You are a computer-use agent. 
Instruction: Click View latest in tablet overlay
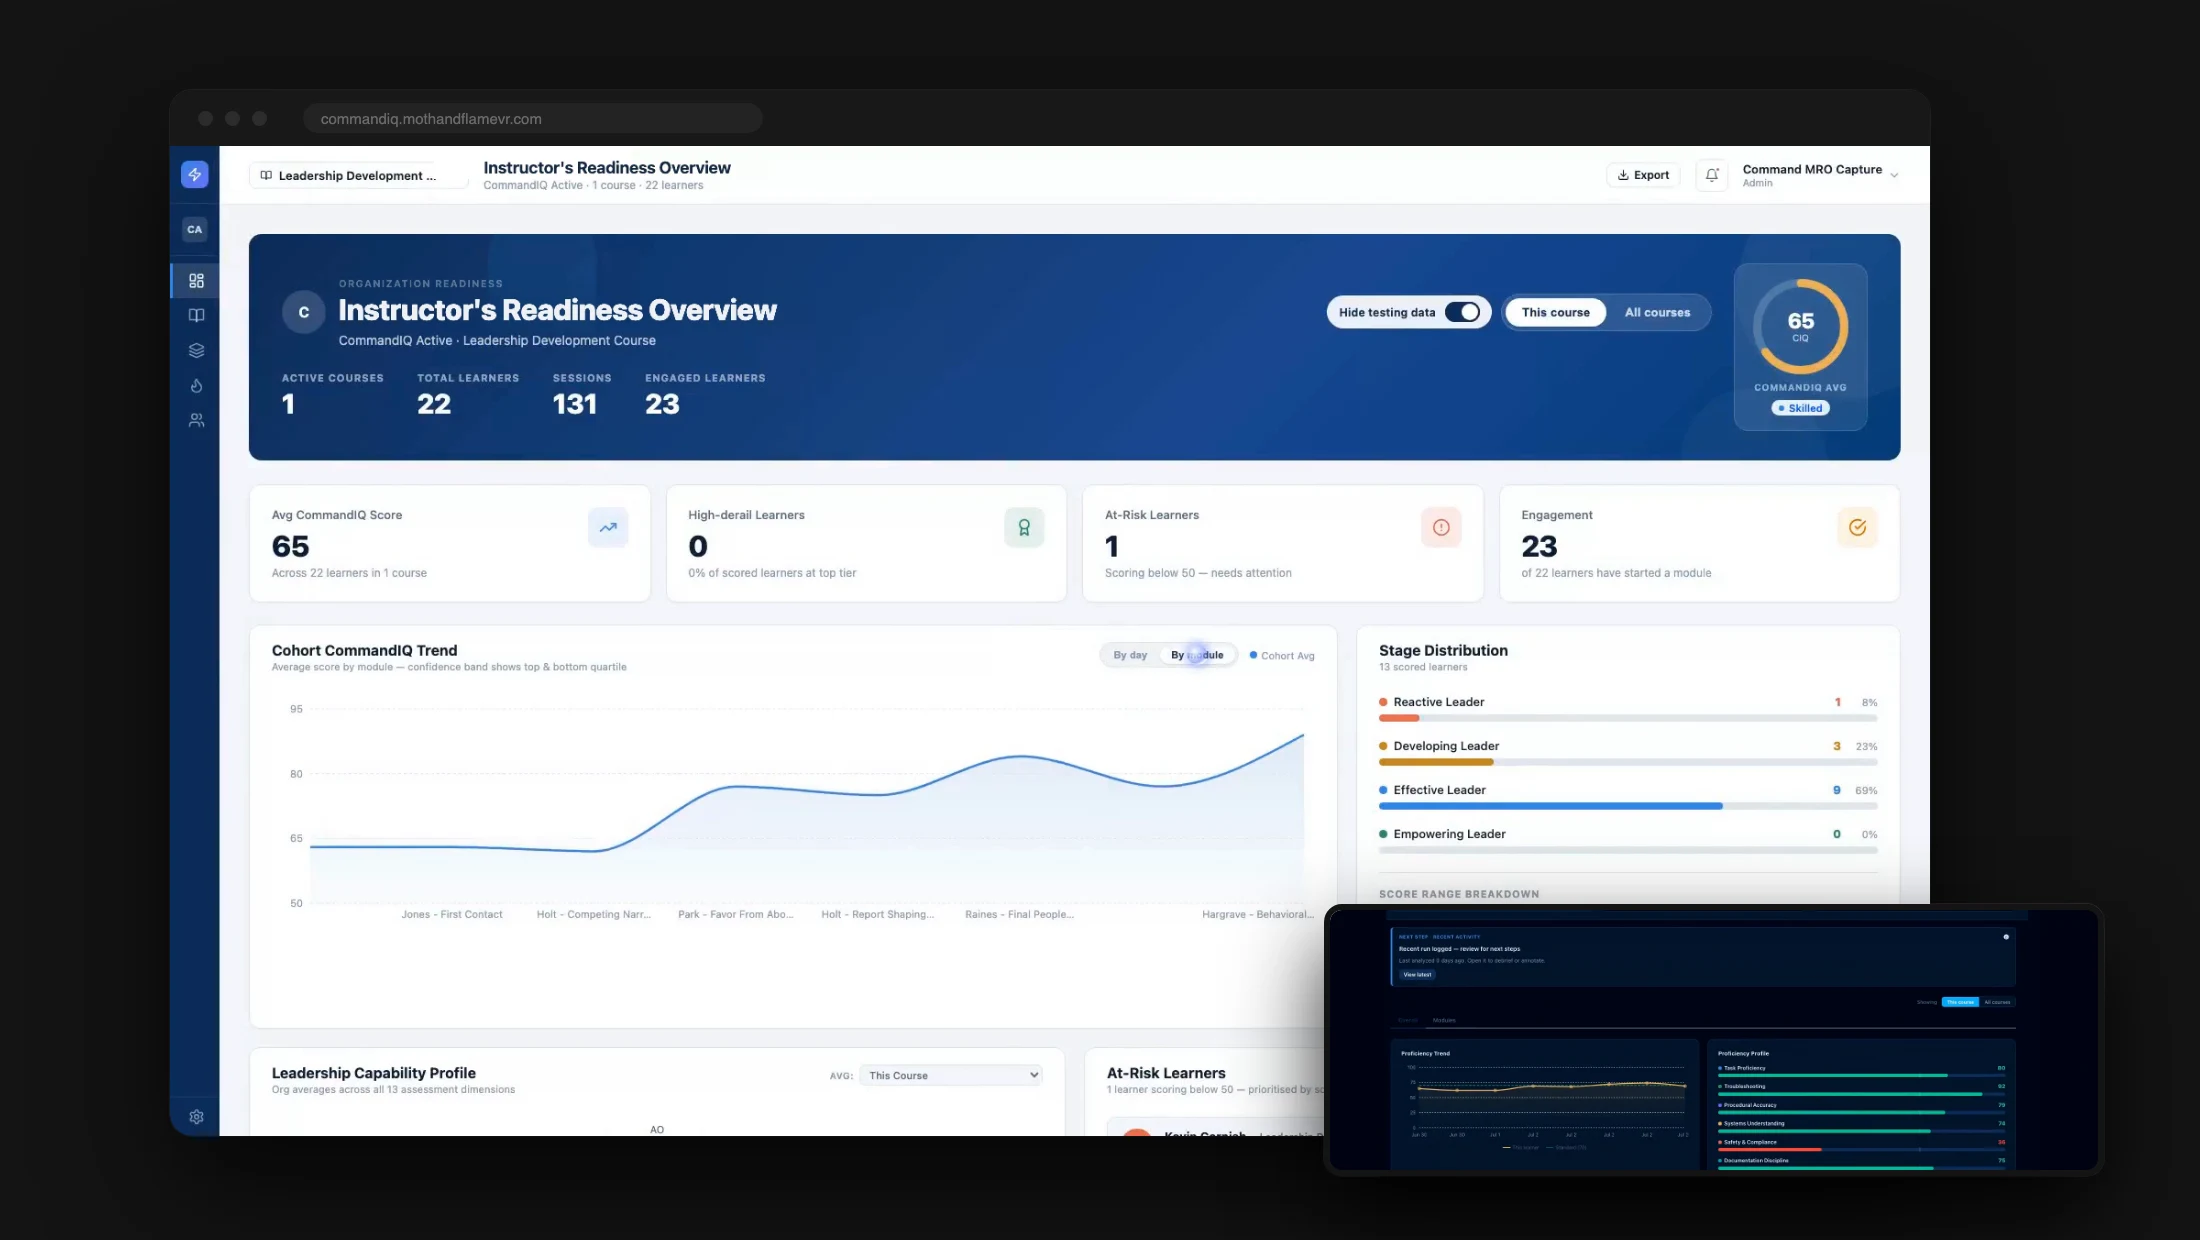tap(1417, 974)
